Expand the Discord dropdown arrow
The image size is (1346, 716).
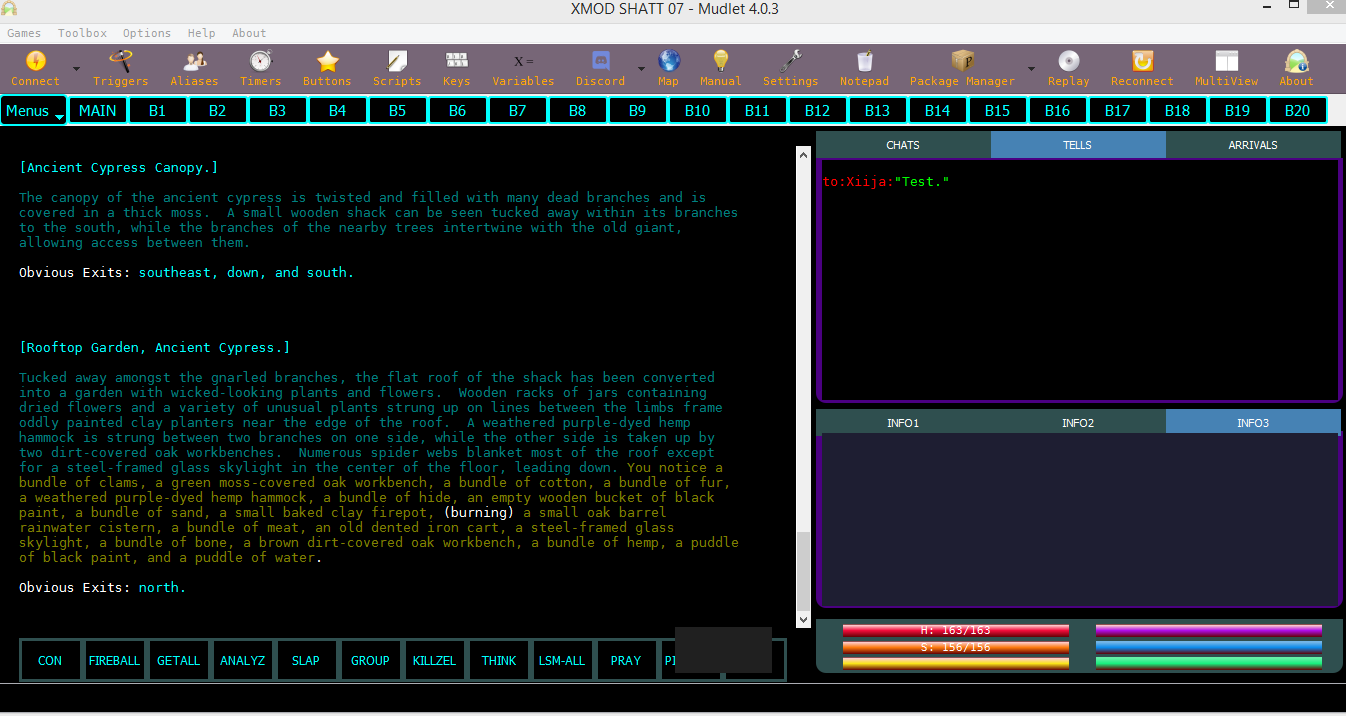coord(641,69)
